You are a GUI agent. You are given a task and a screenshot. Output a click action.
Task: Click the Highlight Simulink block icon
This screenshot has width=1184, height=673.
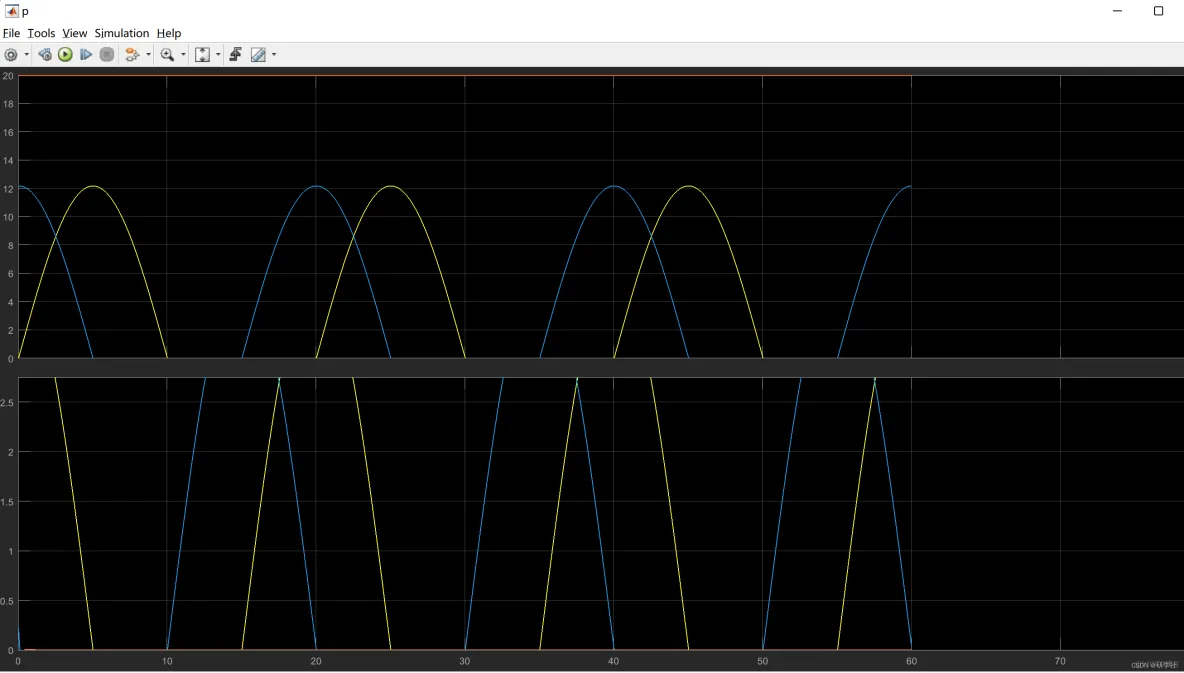[132, 54]
